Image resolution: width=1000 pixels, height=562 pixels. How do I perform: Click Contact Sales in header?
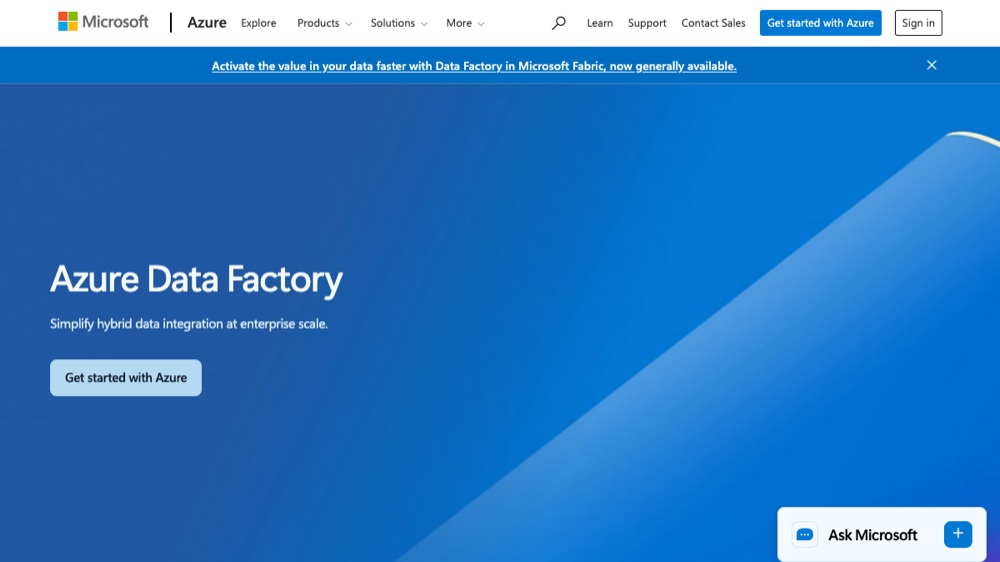click(713, 23)
